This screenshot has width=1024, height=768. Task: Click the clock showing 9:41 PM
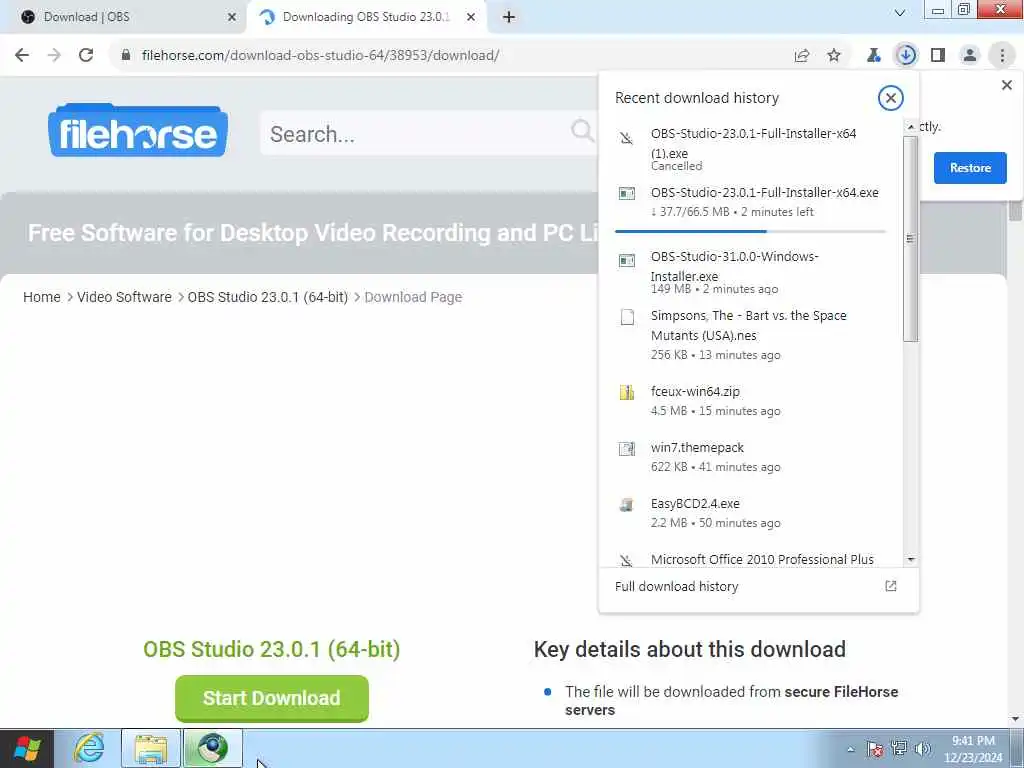click(973, 741)
